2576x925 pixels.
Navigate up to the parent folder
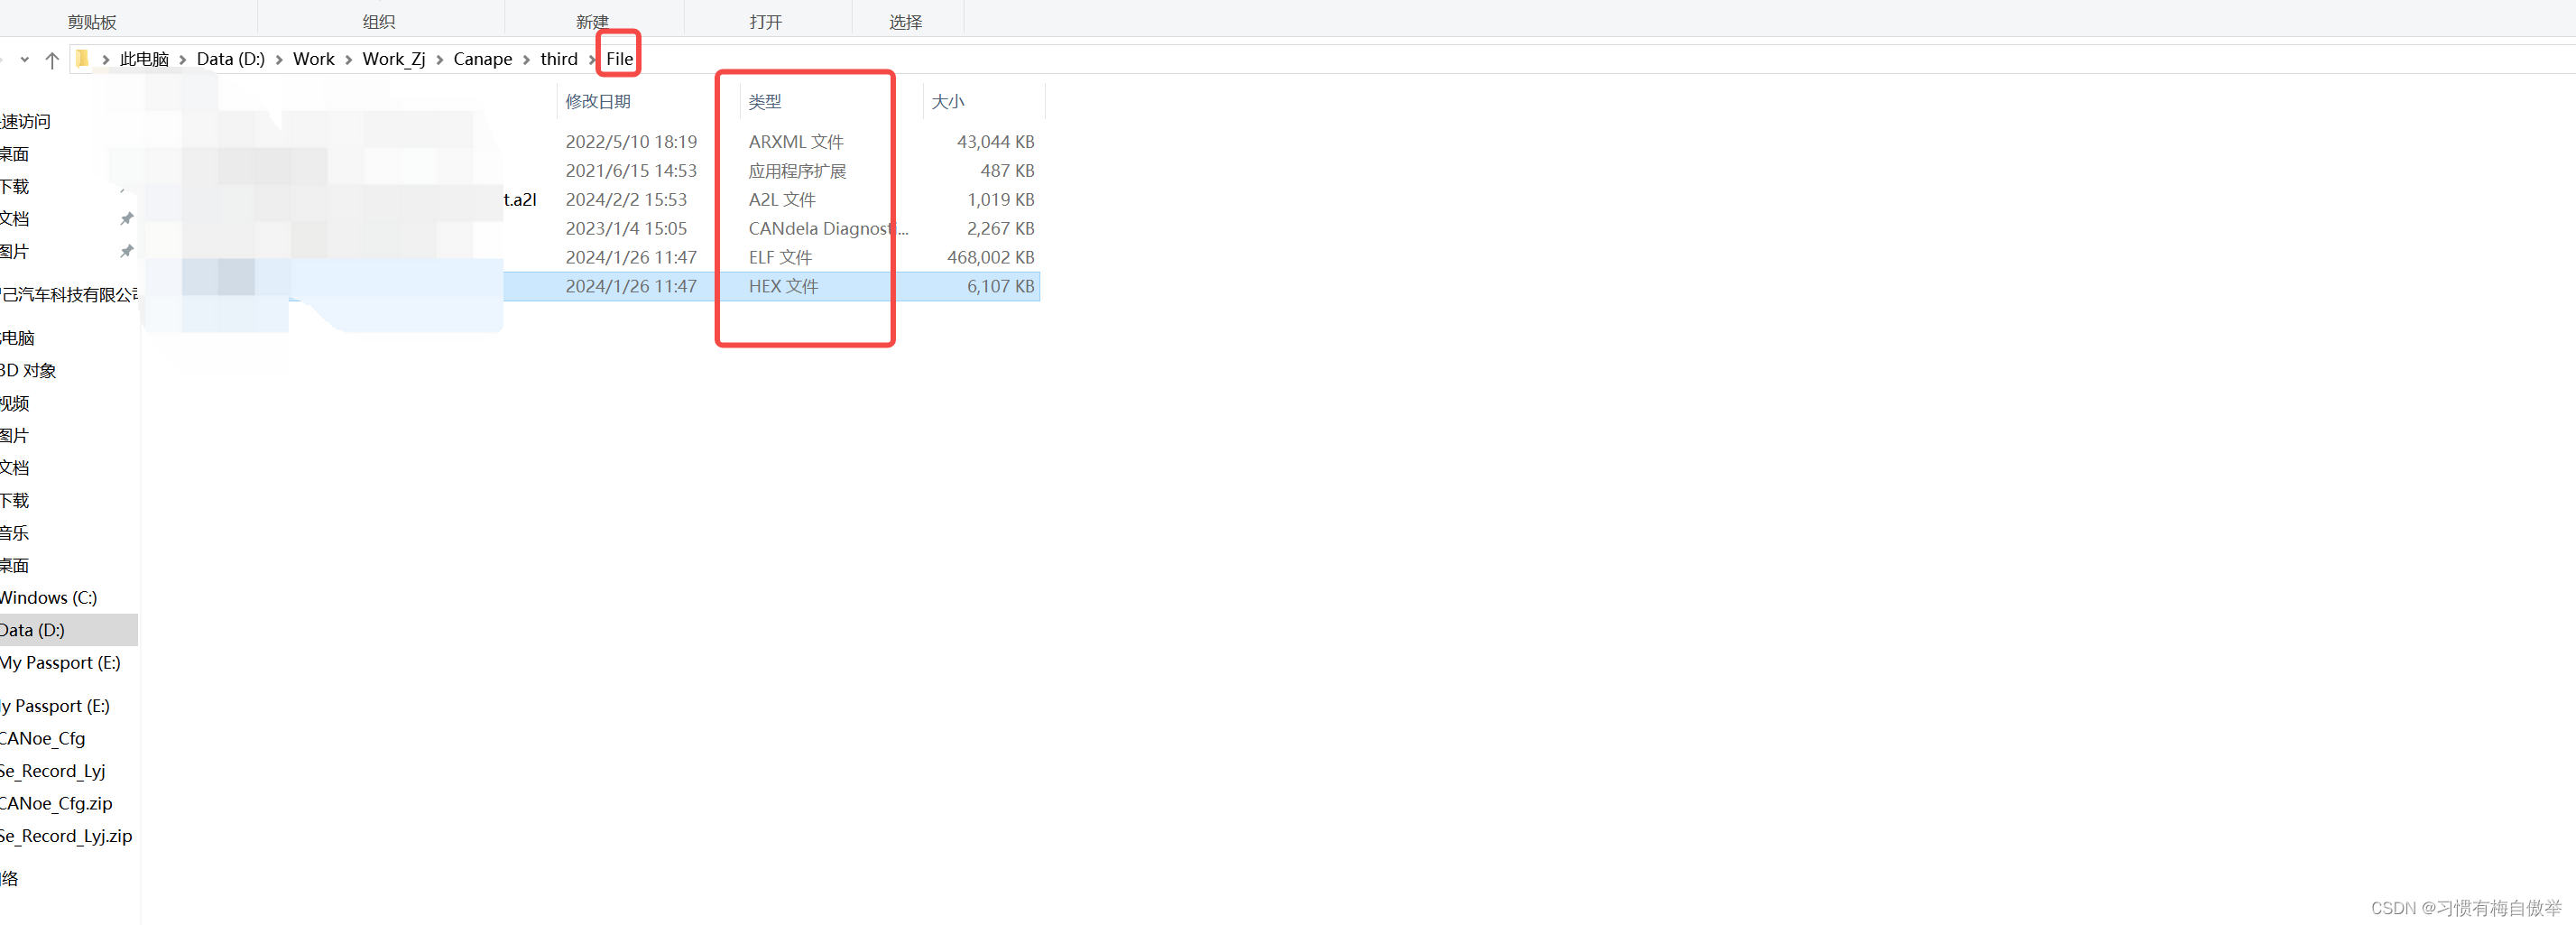click(x=51, y=59)
